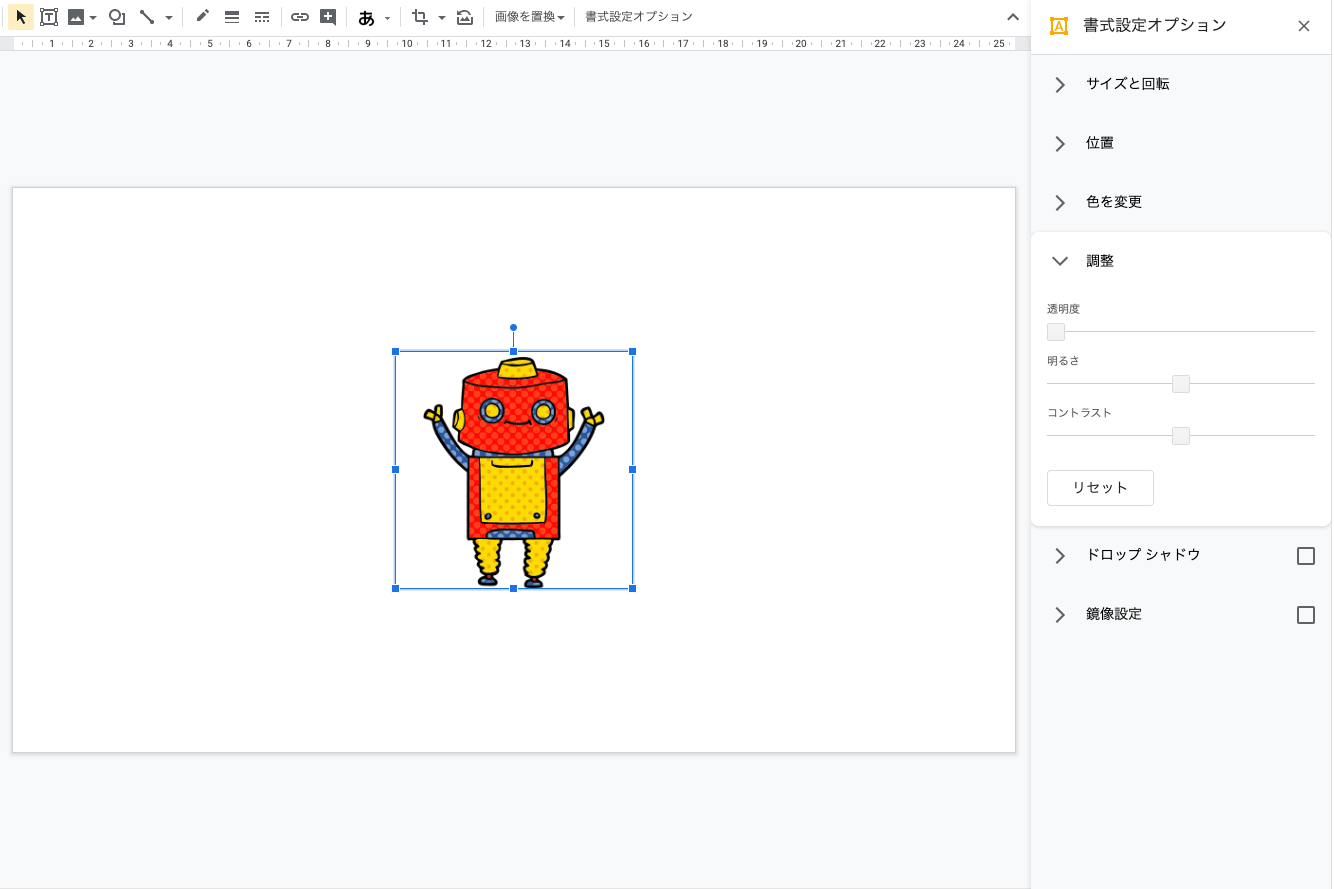1334x889 pixels.
Task: Choose the Select arrow cursor tool
Action: tap(21, 17)
